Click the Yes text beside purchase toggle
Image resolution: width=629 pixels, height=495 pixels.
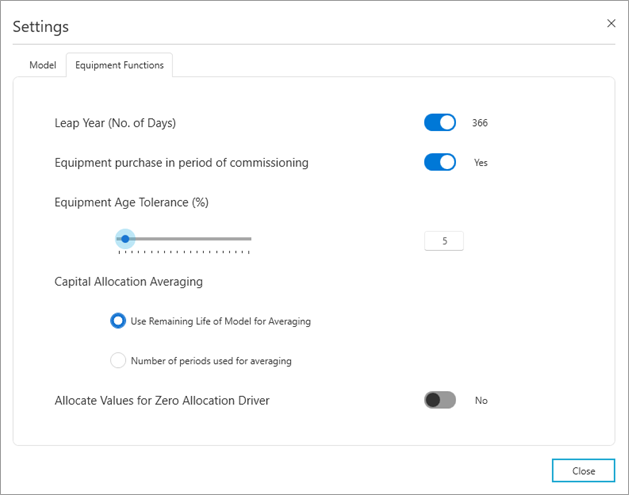pos(481,162)
